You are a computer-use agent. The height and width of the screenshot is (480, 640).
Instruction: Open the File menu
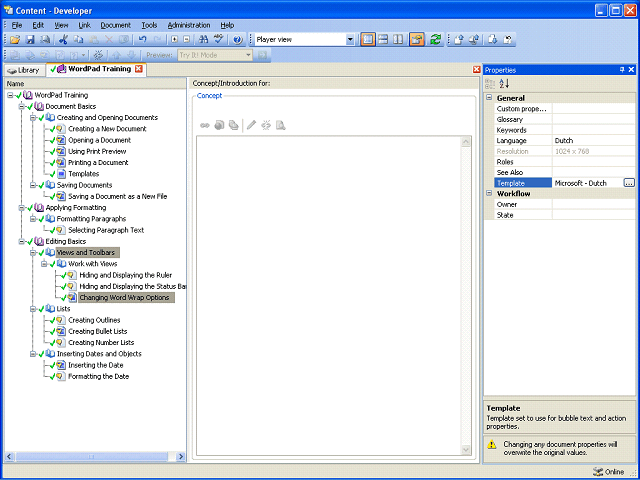pyautogui.click(x=17, y=25)
